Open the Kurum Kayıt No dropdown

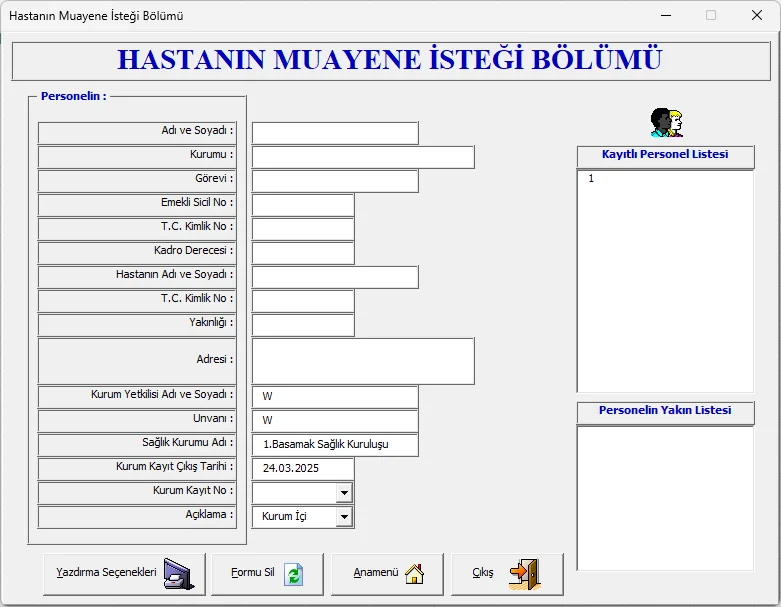344,493
